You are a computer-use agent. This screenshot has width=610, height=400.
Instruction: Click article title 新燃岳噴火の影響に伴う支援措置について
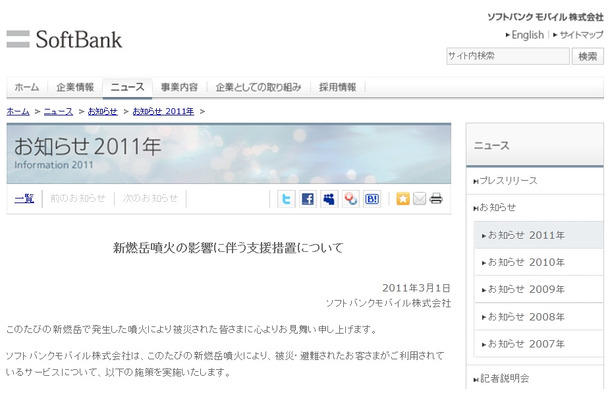coord(228,248)
